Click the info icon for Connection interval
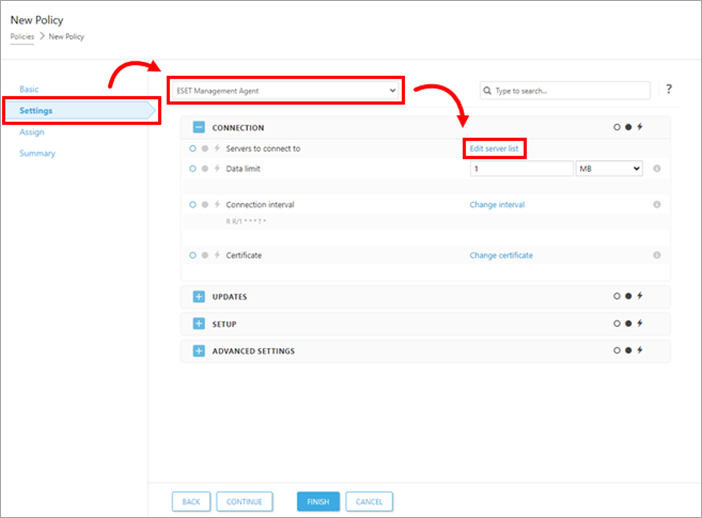Viewport: 702px width, 518px height. click(x=657, y=205)
